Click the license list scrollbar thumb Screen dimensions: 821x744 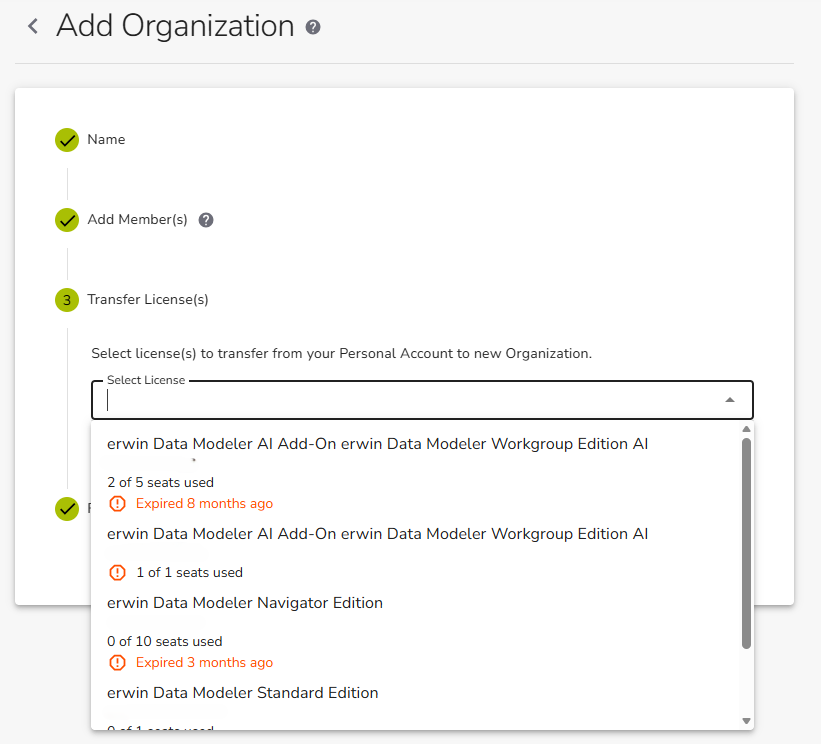tap(747, 543)
